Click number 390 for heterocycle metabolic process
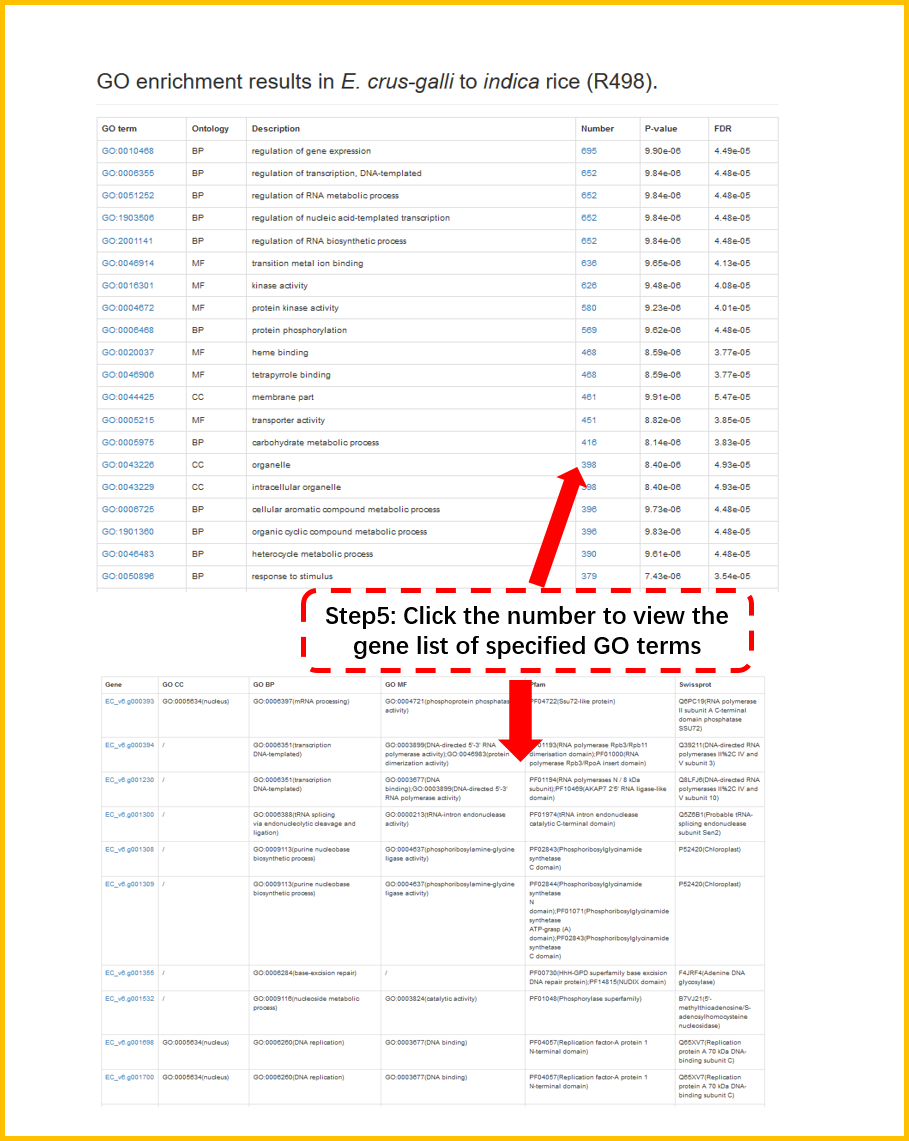This screenshot has height=1141, width=909. [x=588, y=554]
